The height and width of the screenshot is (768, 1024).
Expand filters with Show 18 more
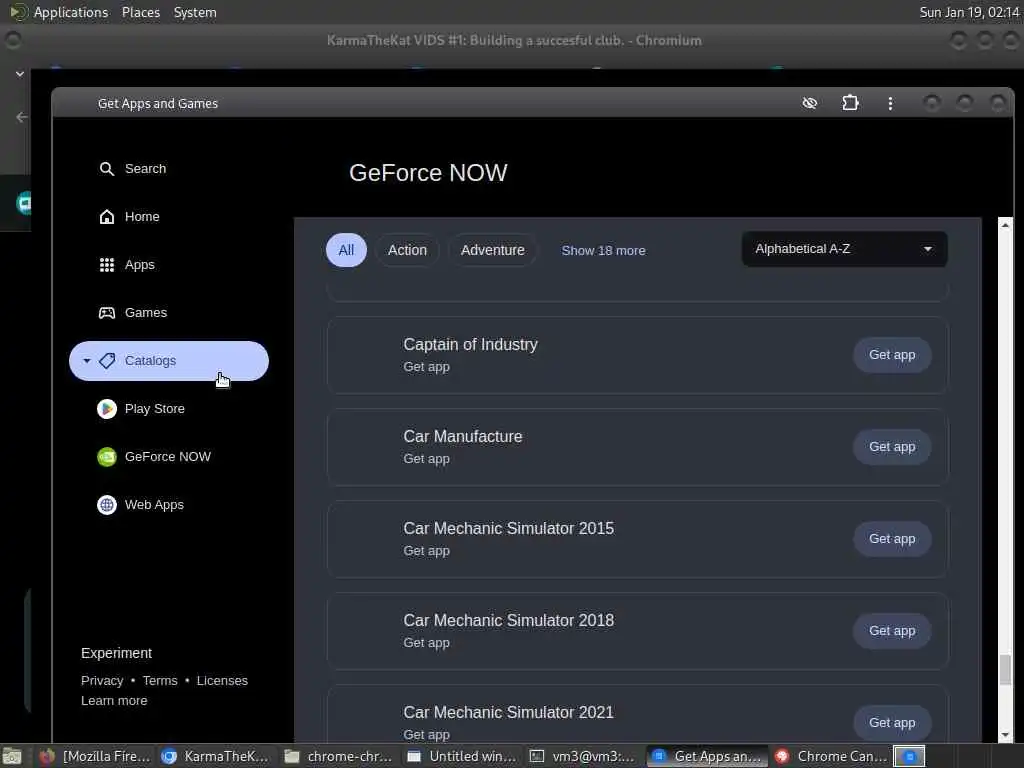click(x=603, y=251)
